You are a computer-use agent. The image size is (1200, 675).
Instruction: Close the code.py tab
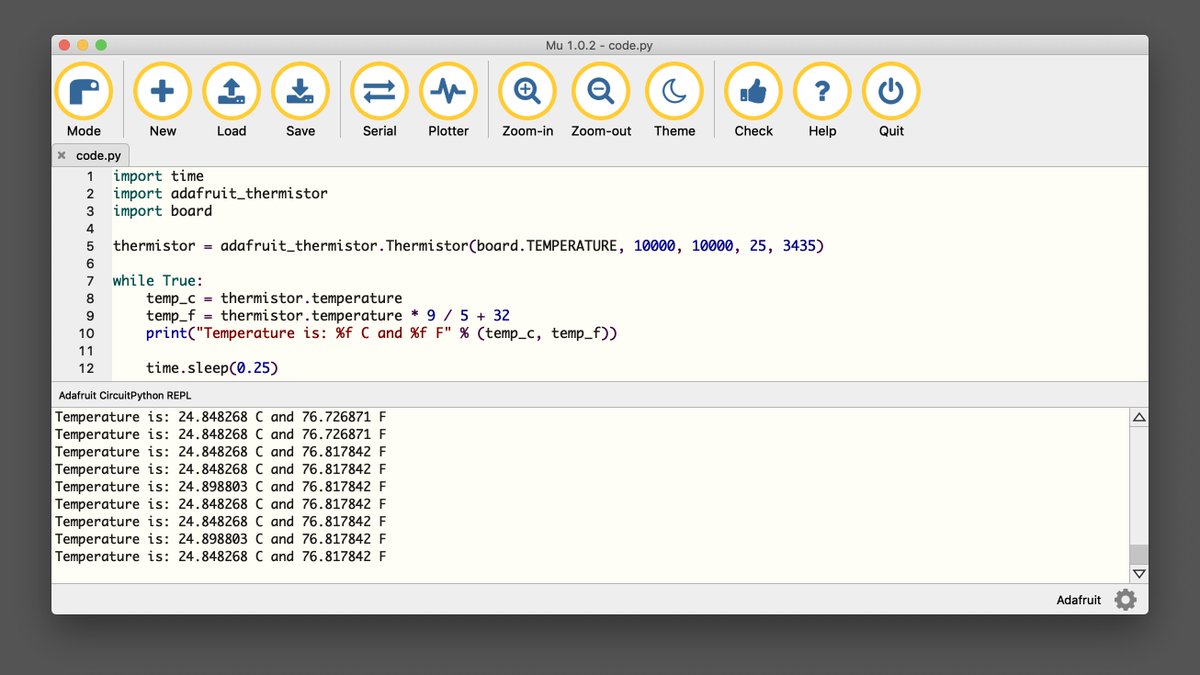point(62,156)
